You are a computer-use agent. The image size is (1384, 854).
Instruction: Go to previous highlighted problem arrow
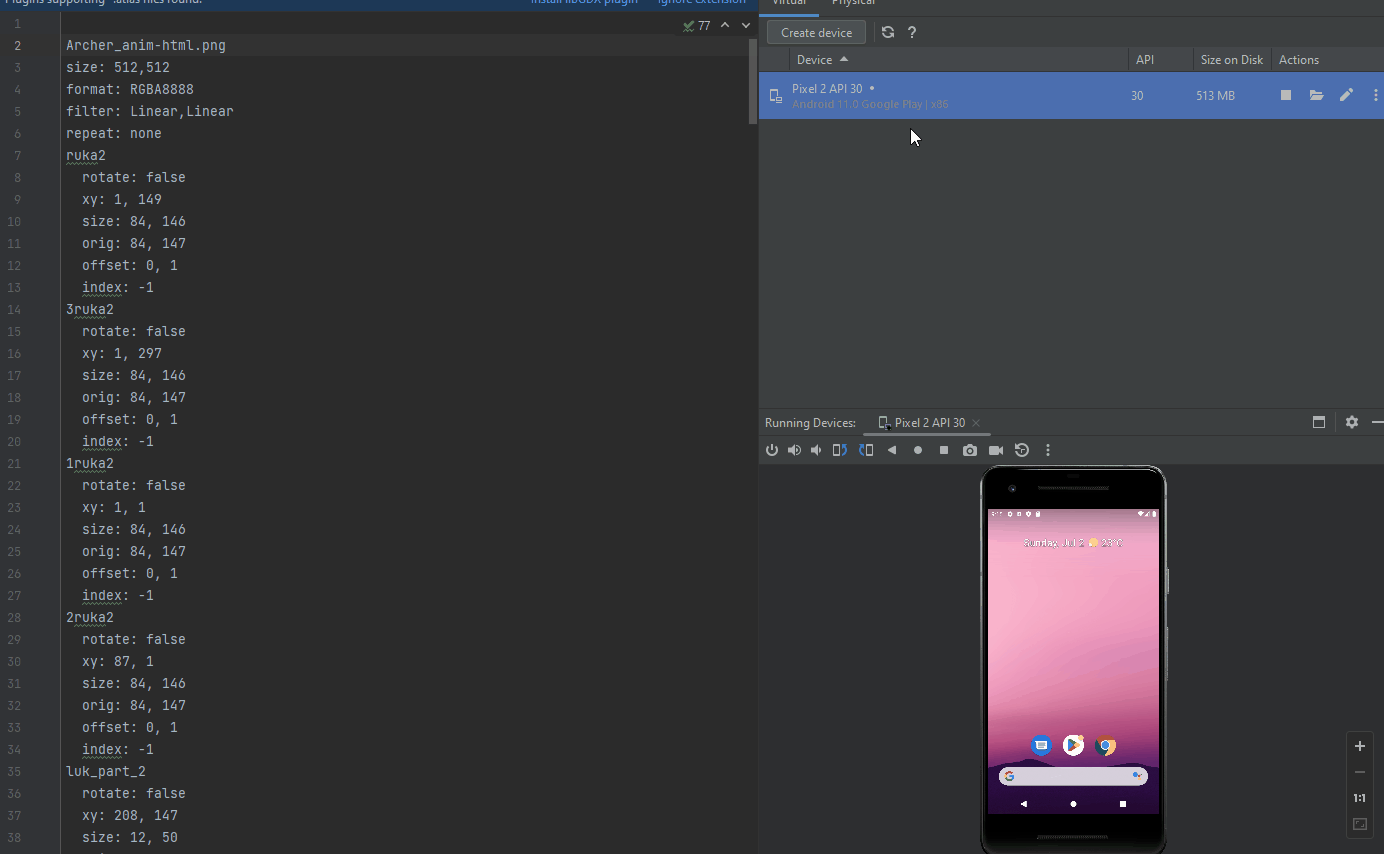tap(725, 25)
